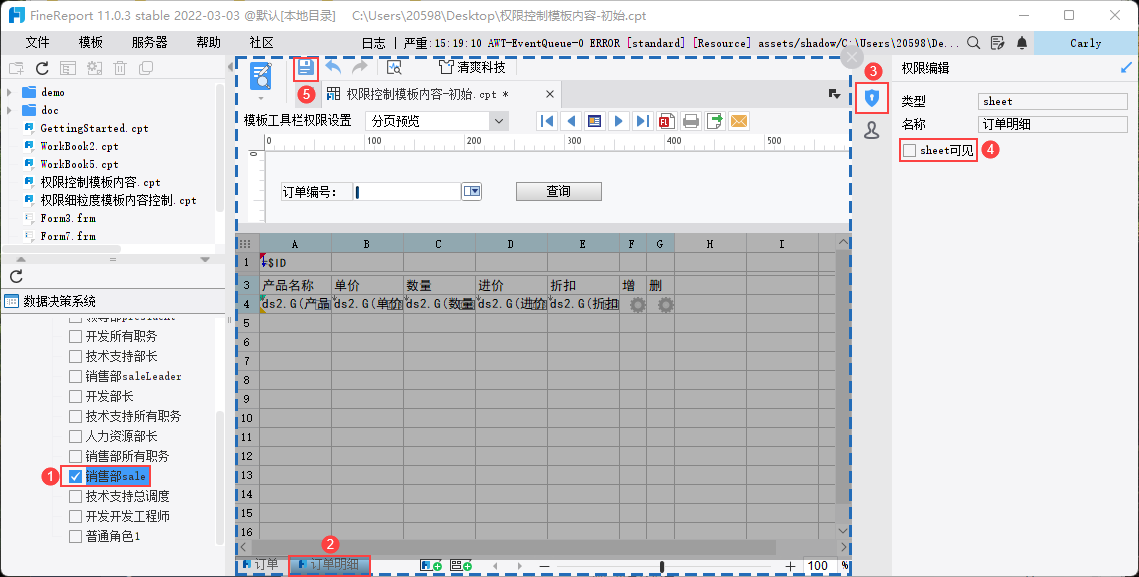Click the email envelope toolbar icon

[739, 121]
